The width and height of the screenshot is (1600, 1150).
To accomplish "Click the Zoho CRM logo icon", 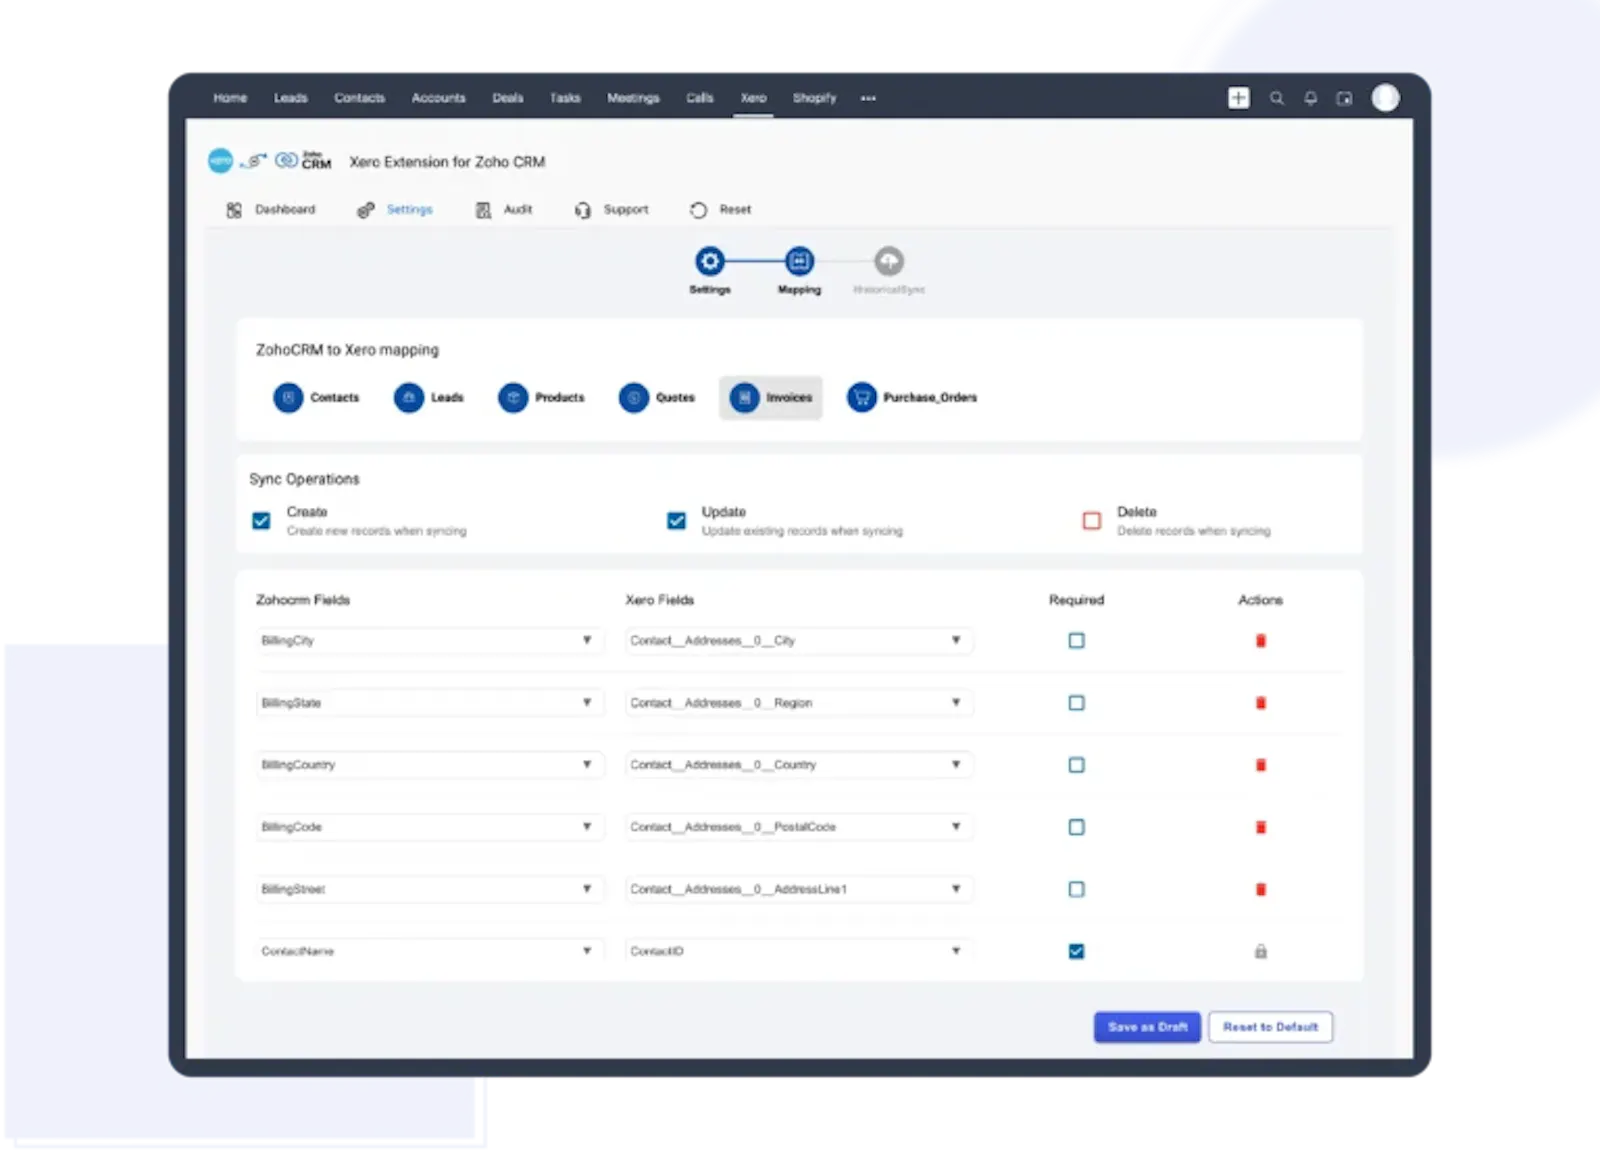I will (303, 161).
